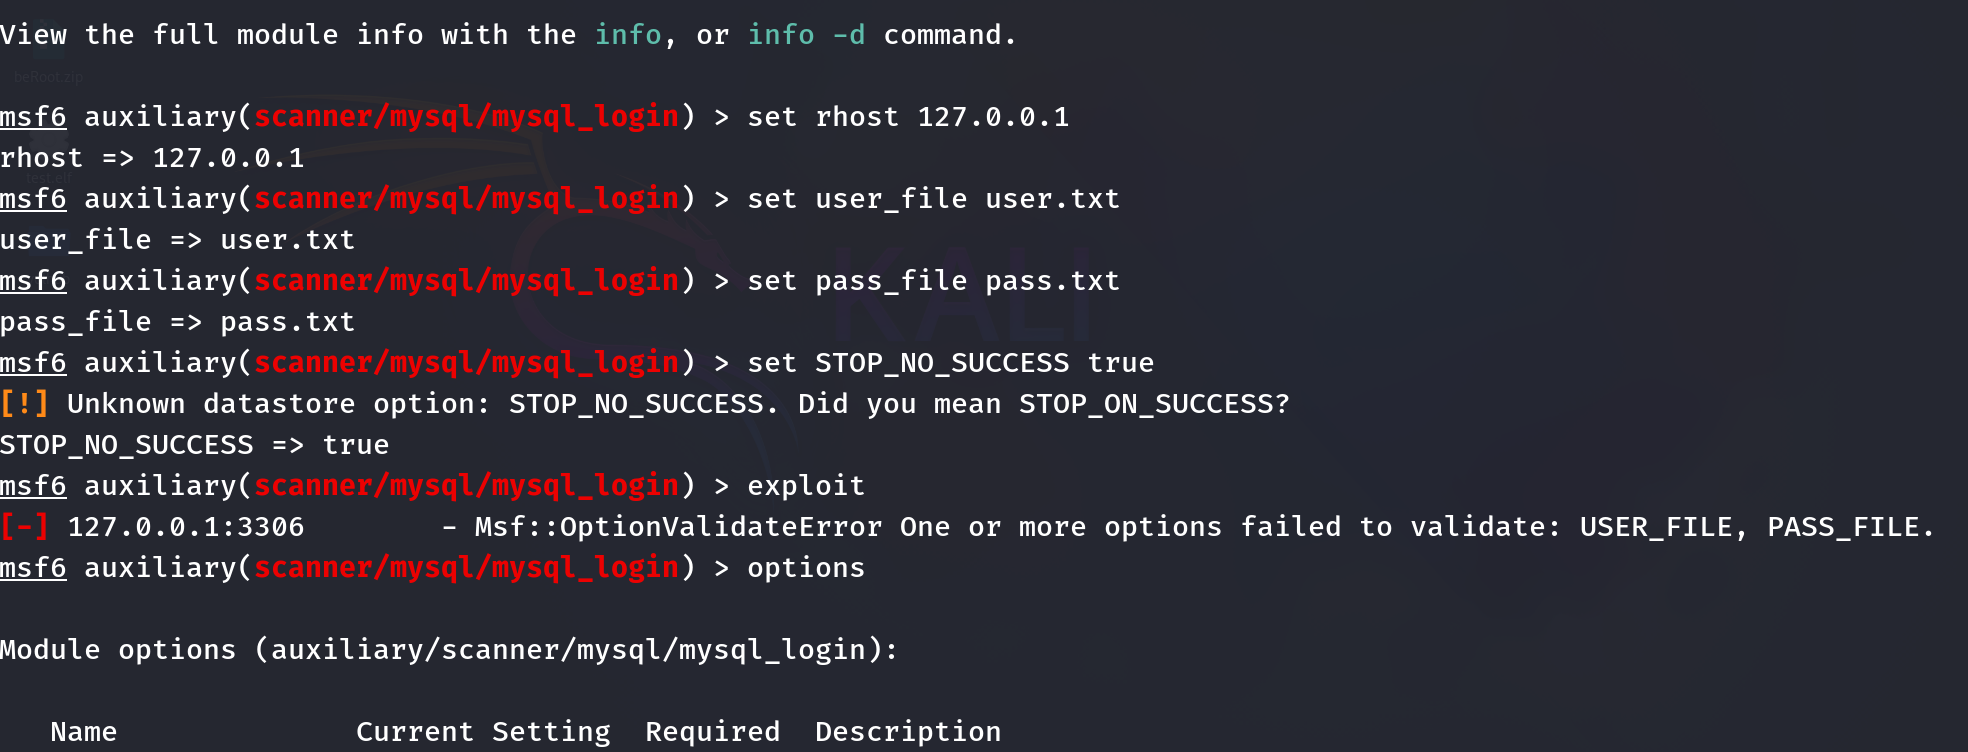Click the "set pass_file pass.txt" command

[933, 281]
